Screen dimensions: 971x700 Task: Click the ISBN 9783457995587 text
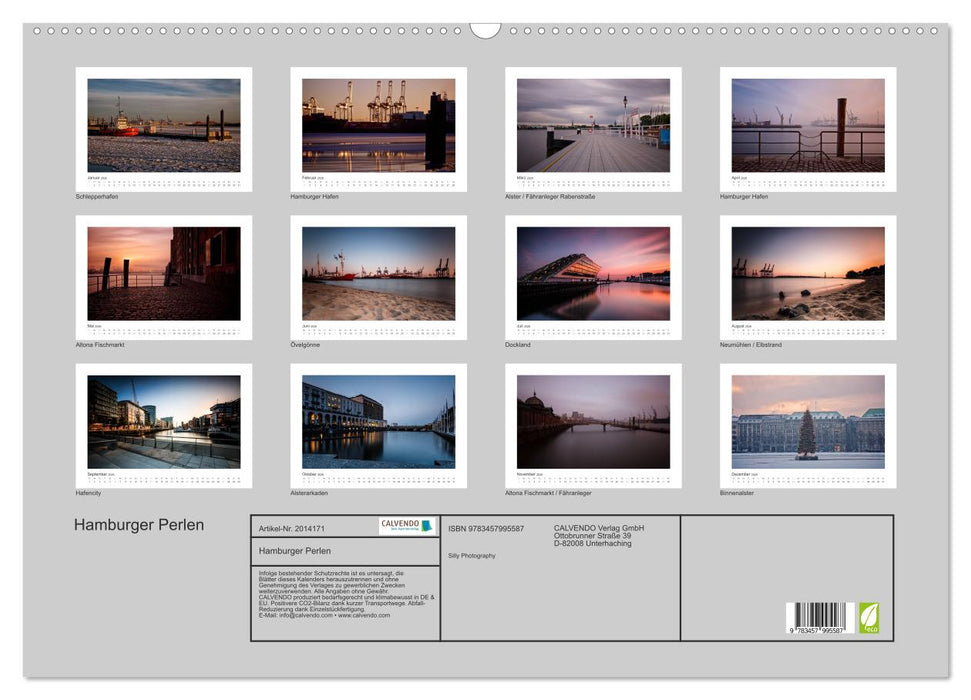coord(486,528)
